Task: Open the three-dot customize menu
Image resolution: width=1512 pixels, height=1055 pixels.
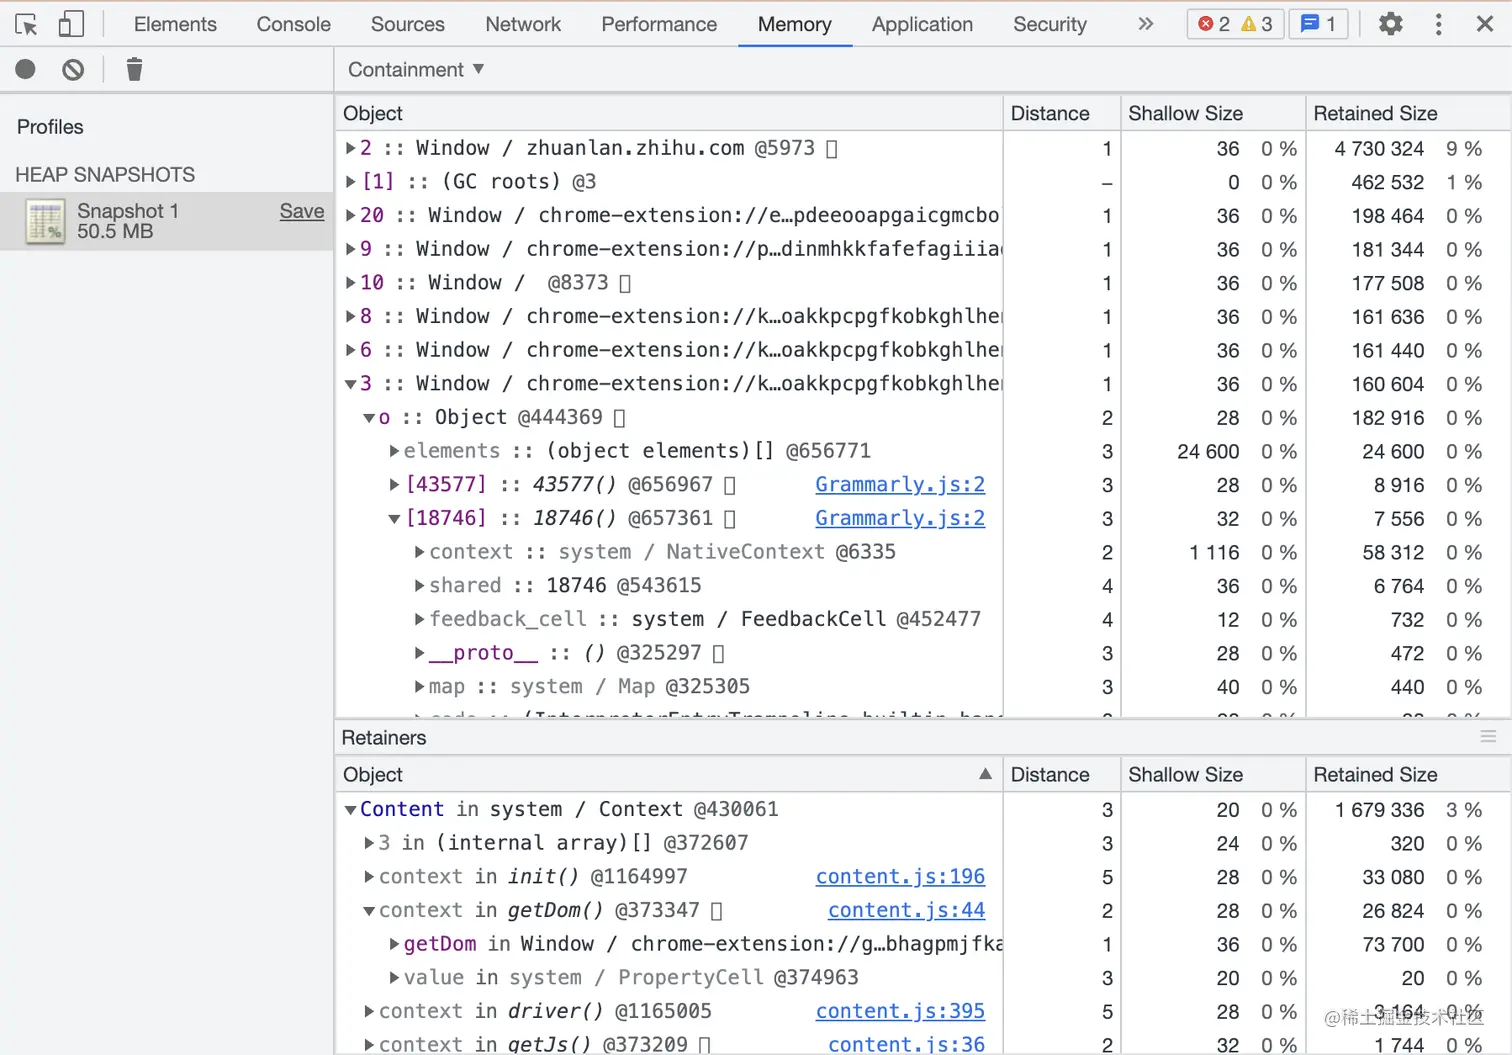Action: coord(1438,24)
